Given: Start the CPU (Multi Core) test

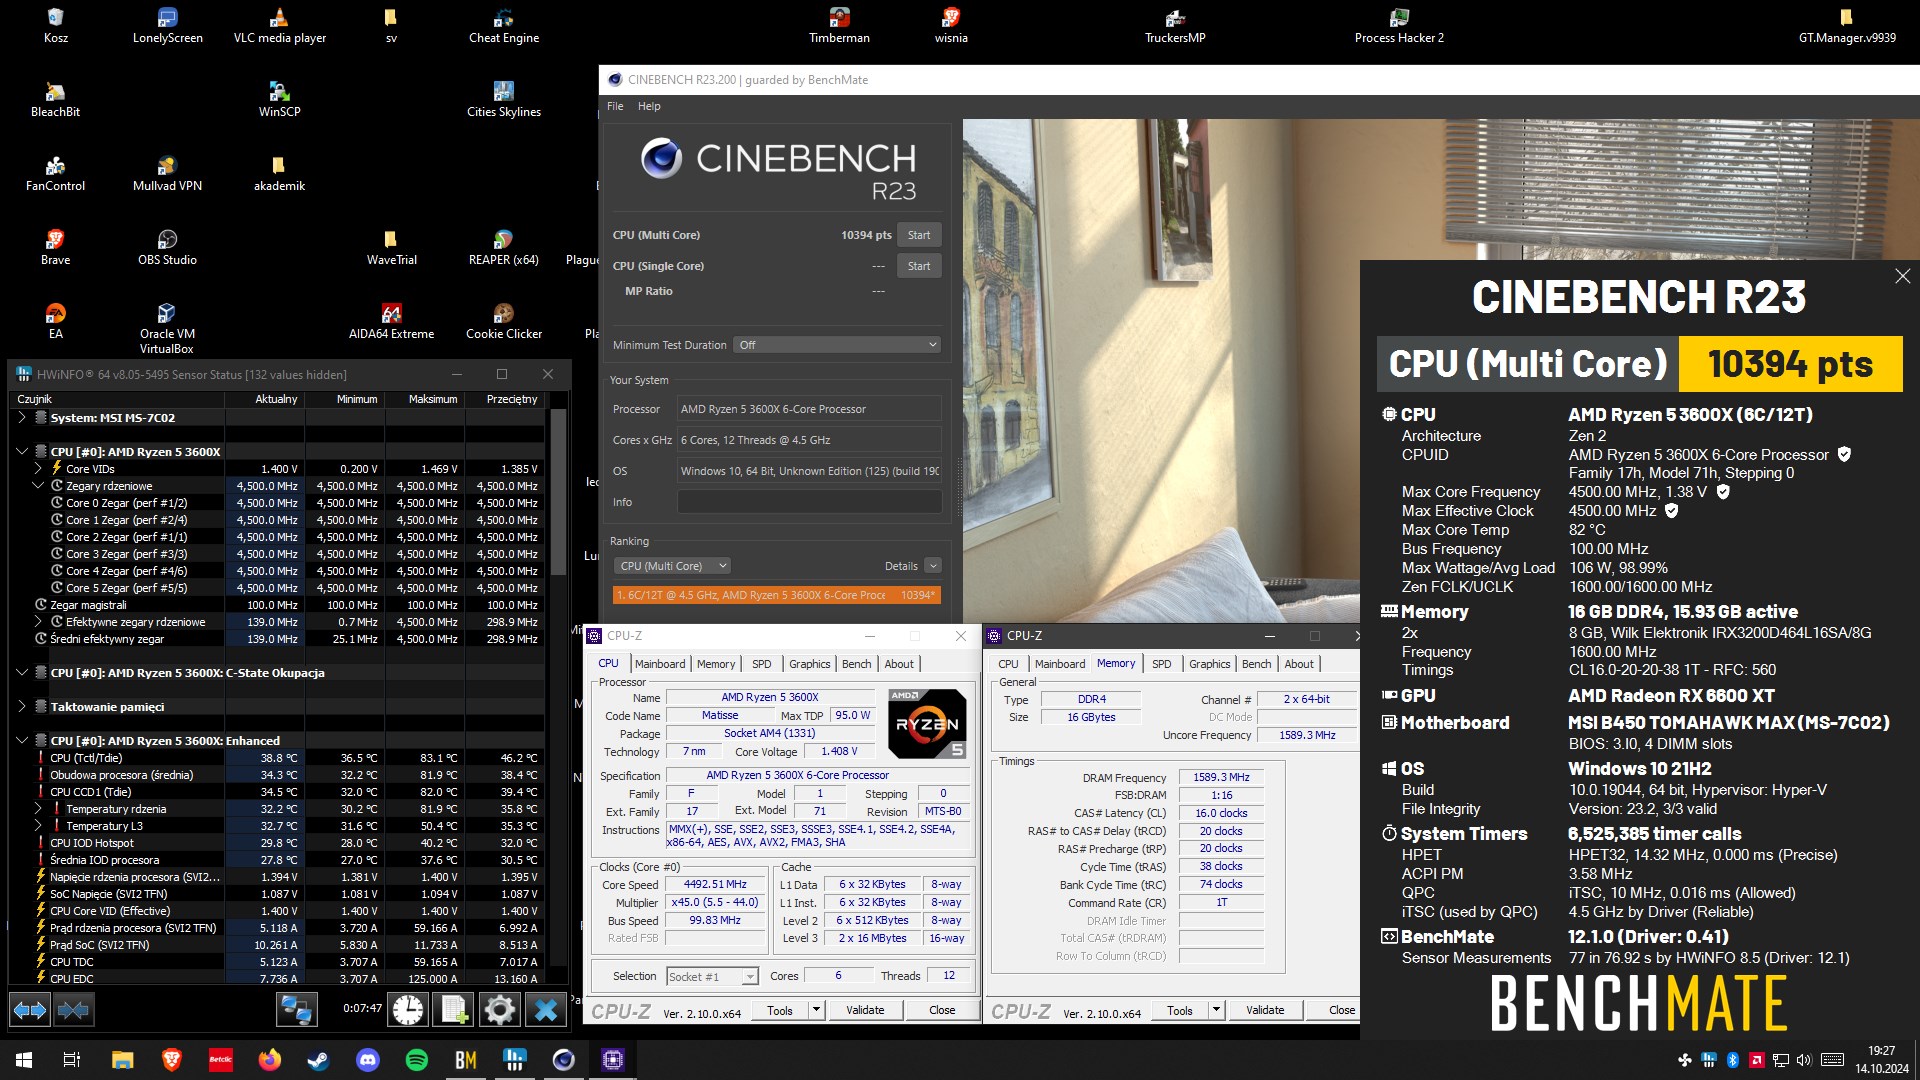Looking at the screenshot, I should 919,235.
